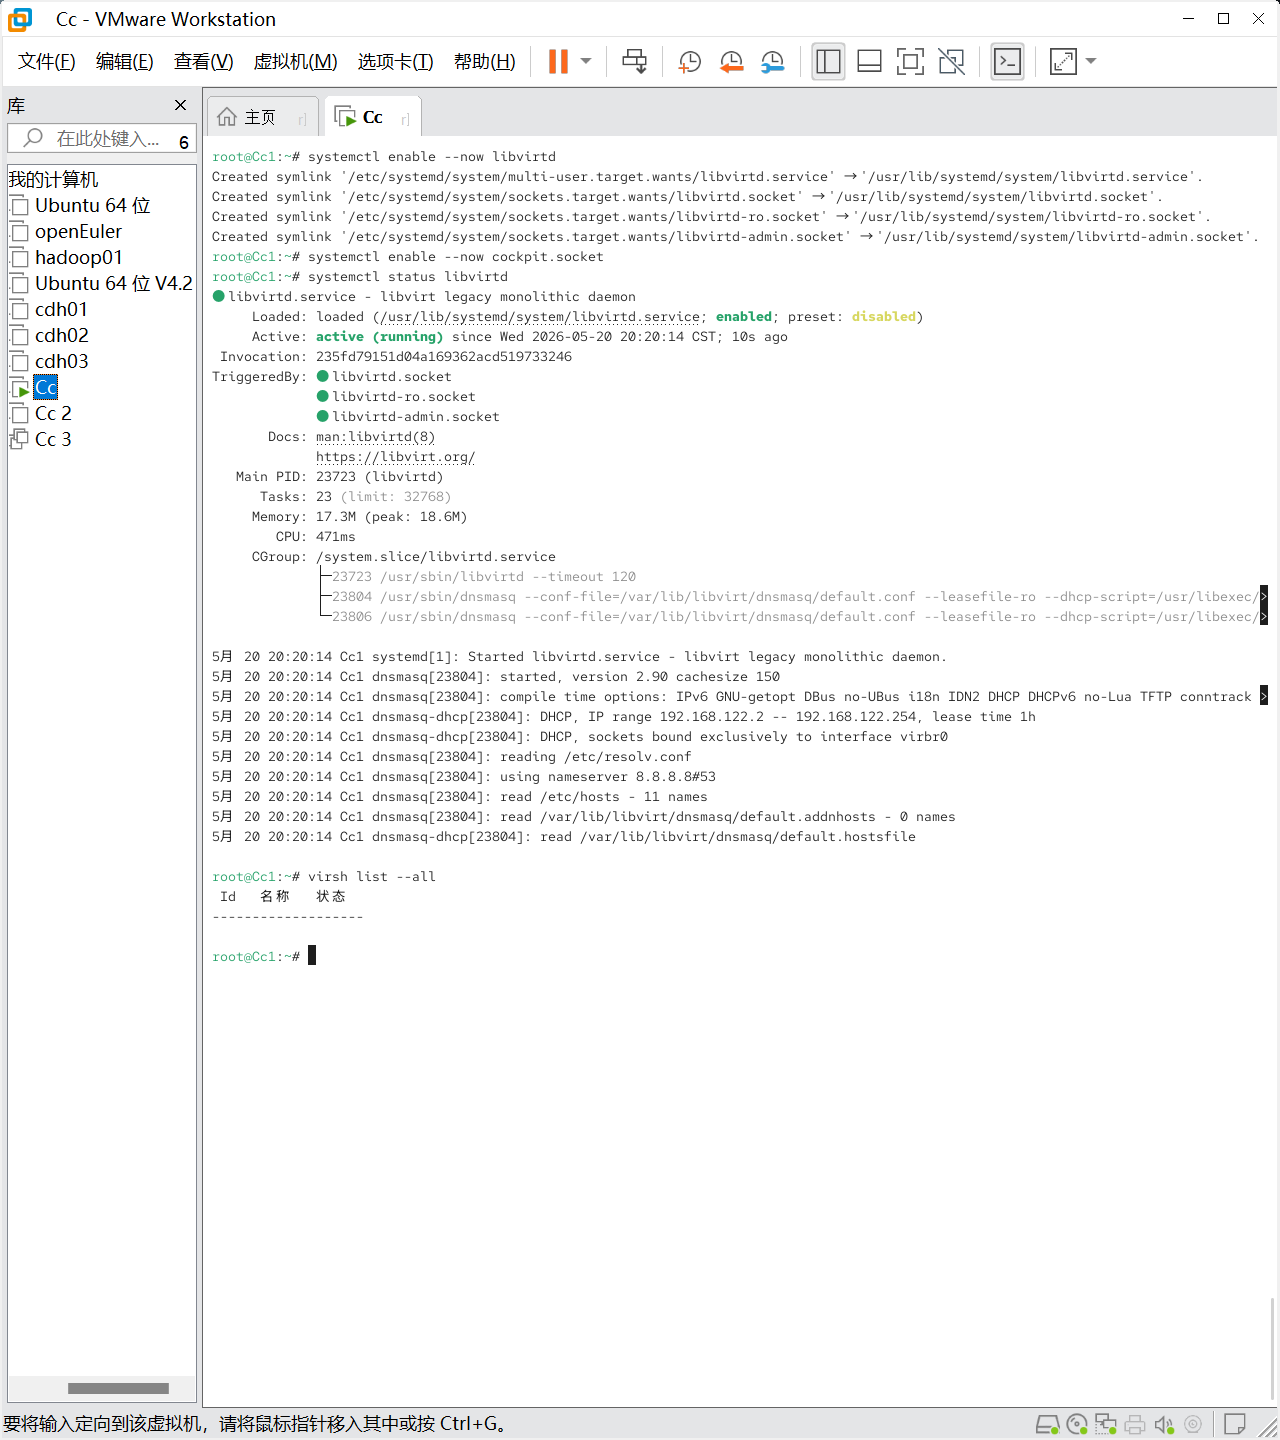The height and width of the screenshot is (1440, 1280).
Task: Take a snapshot of this virtual machine
Action: coord(689,61)
